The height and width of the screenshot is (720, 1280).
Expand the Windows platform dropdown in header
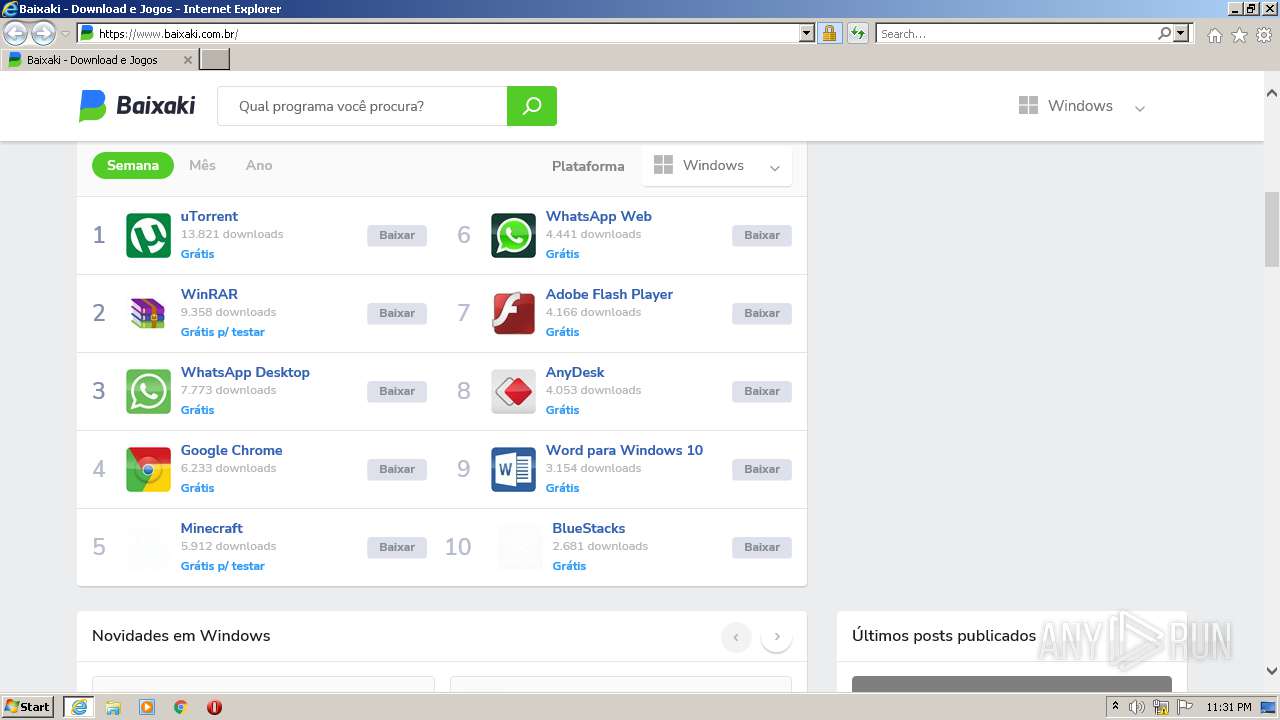click(x=1082, y=106)
